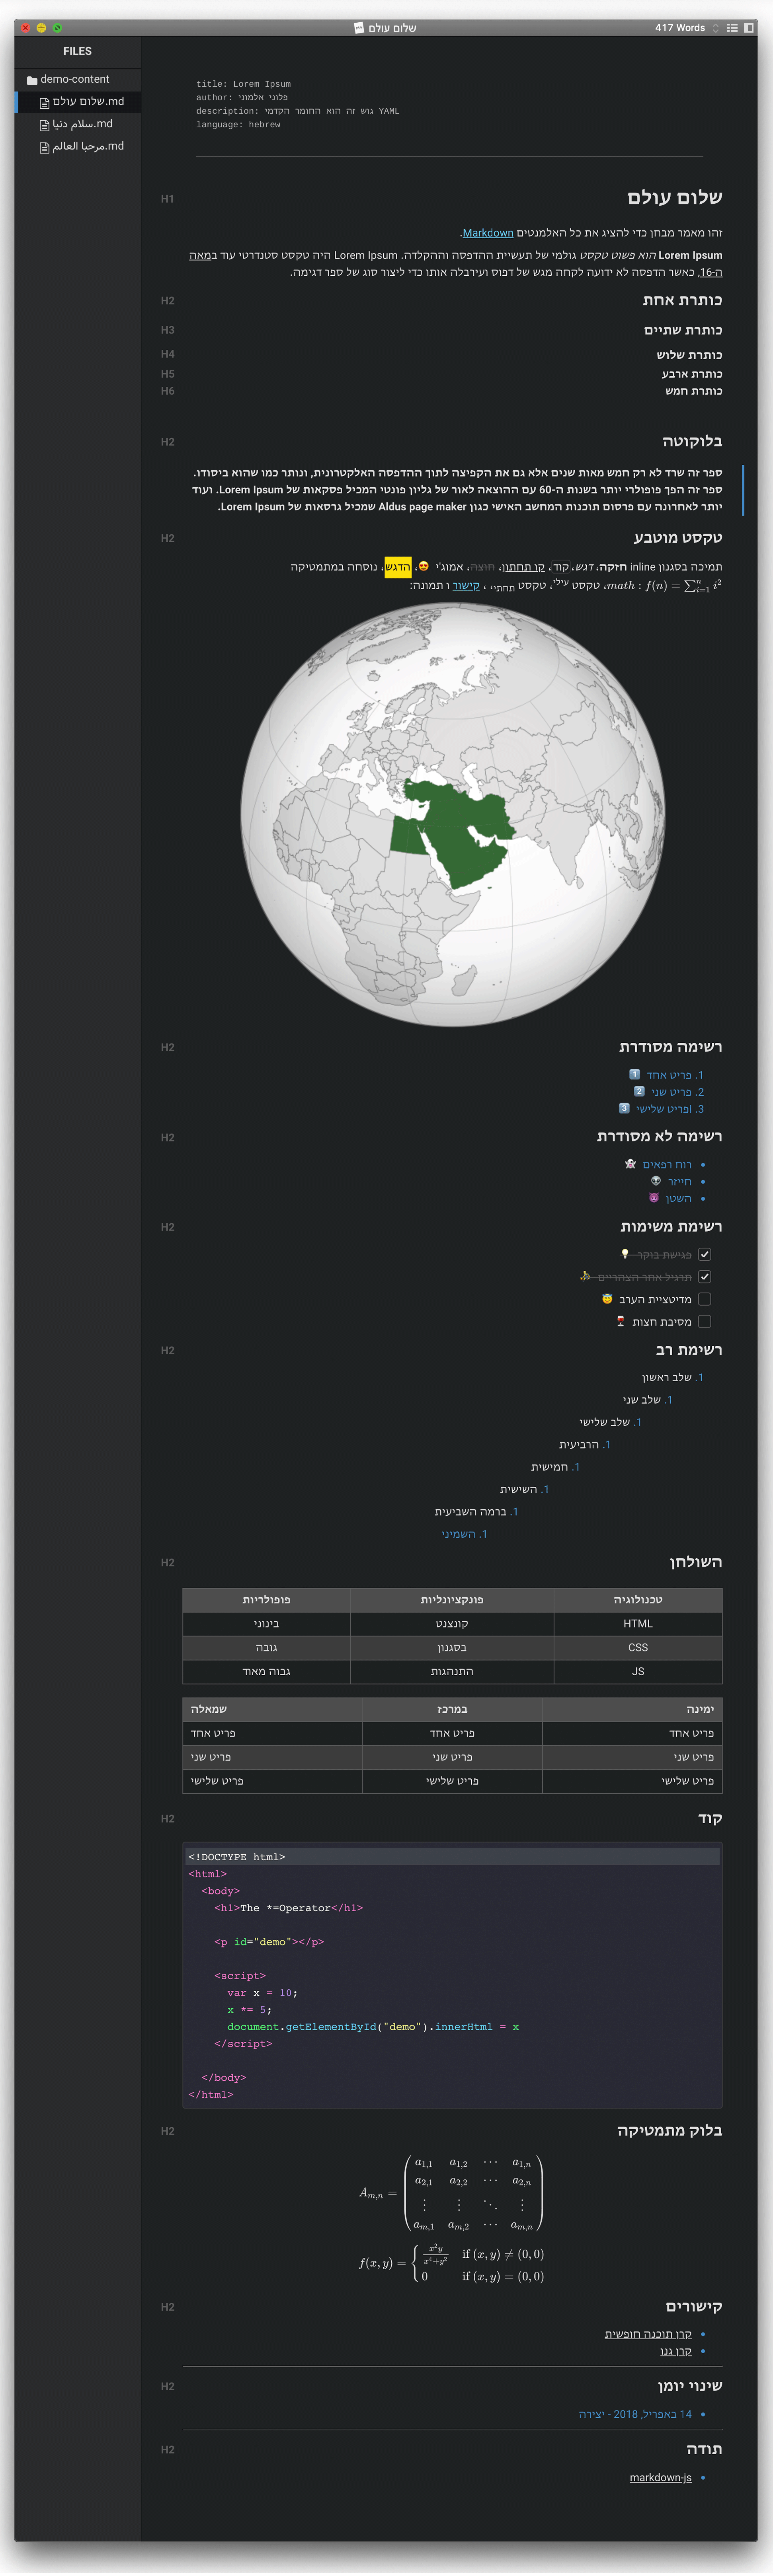Screen dimensions: 773x2576
Task: Click the <!DOCTYPE html> code line
Action: click(452, 1857)
